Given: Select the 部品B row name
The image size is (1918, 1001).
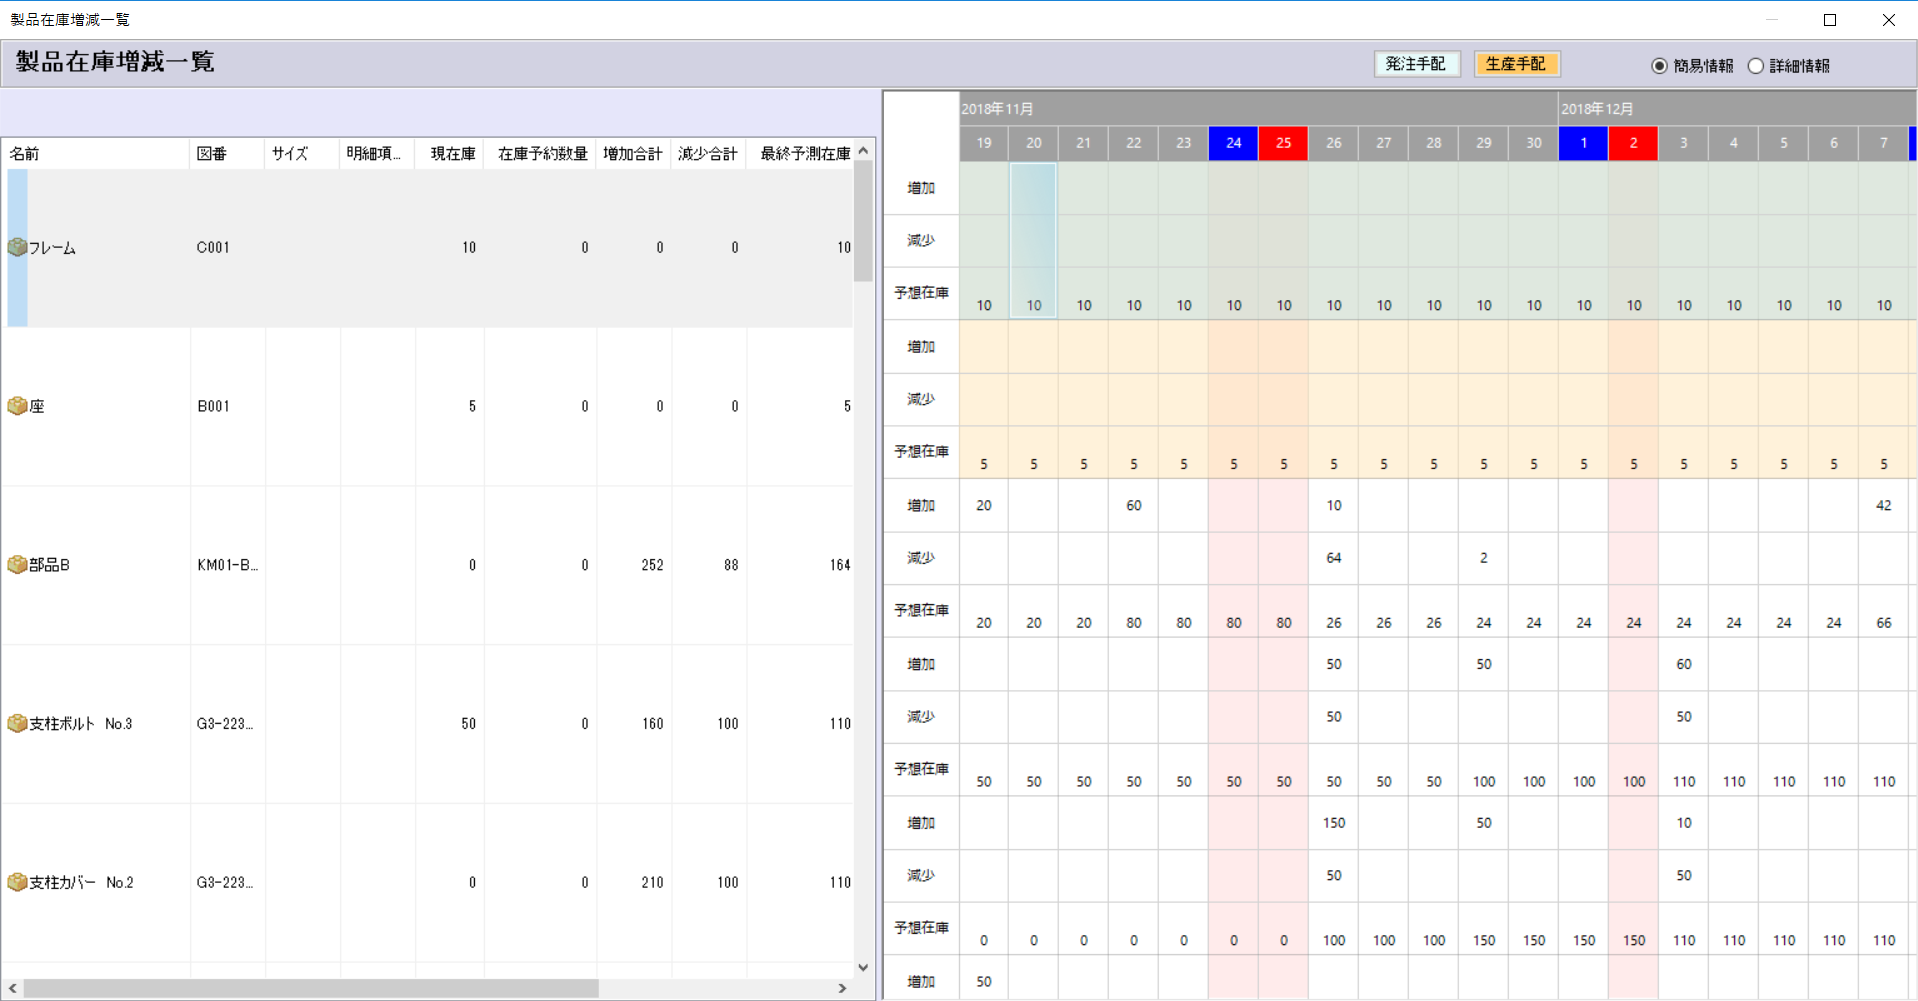Looking at the screenshot, I should tap(49, 565).
